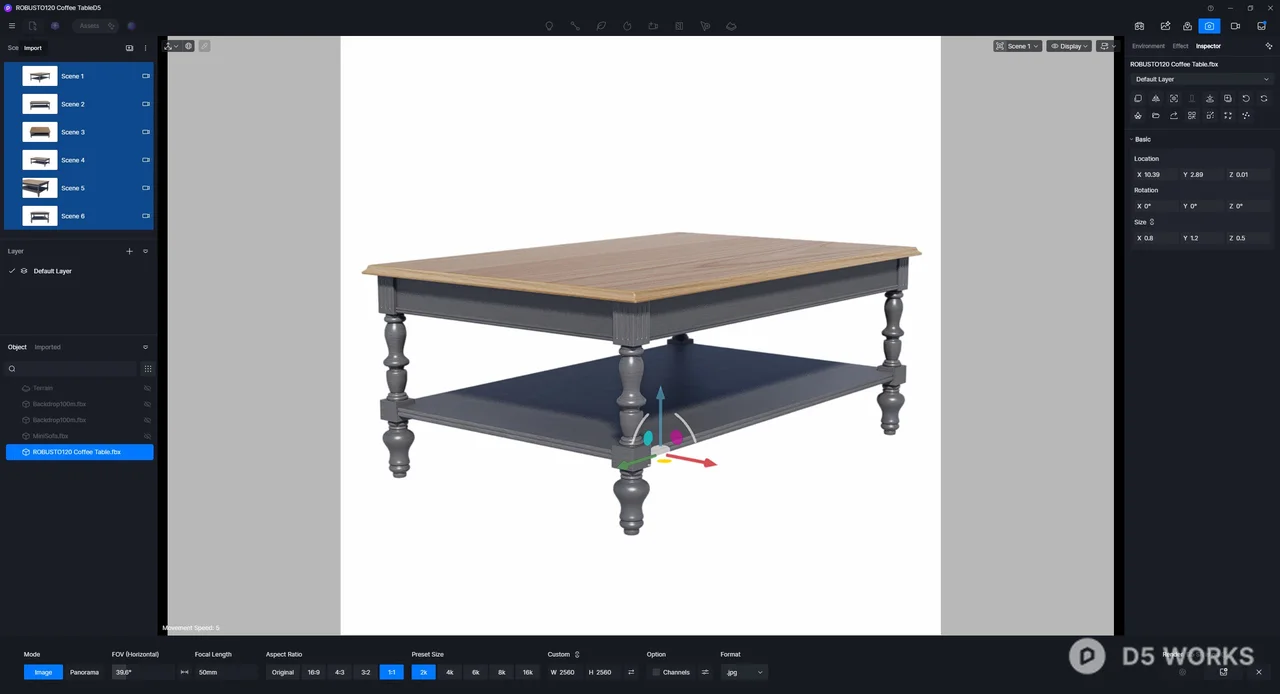This screenshot has width=1280, height=694.
Task: Open the viewport layout dropdown
Action: pyautogui.click(x=1106, y=46)
